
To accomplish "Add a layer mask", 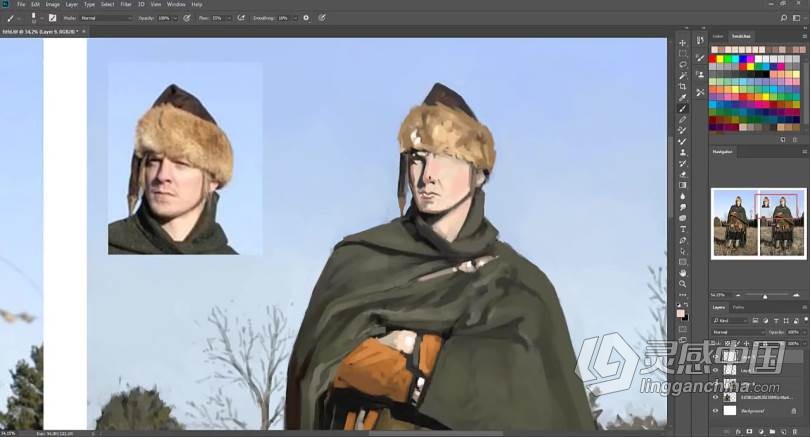I will pyautogui.click(x=749, y=431).
